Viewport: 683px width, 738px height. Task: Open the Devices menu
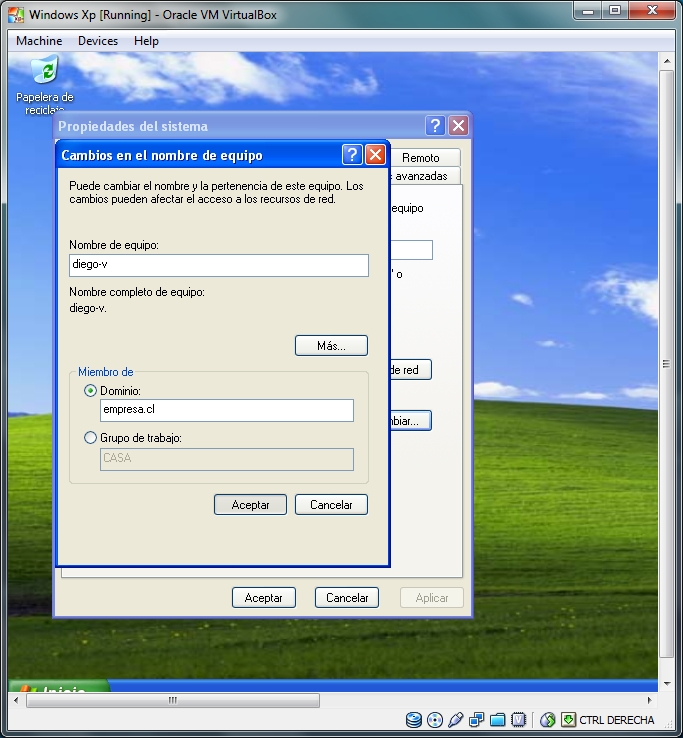[98, 41]
